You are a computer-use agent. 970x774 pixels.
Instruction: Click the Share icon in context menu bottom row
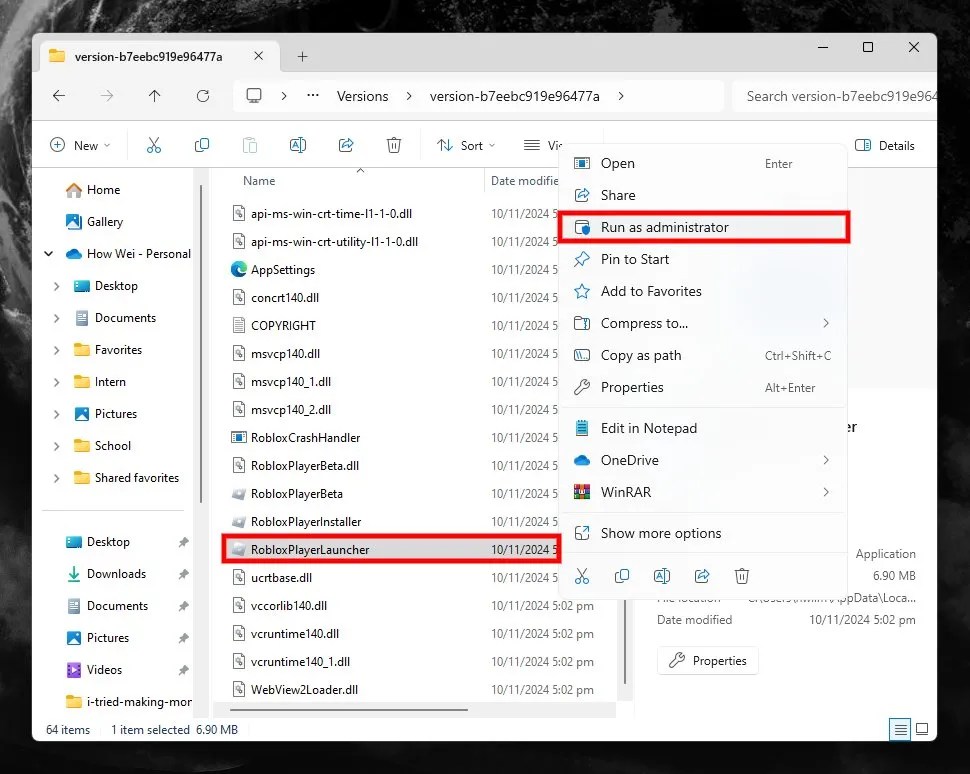click(702, 577)
